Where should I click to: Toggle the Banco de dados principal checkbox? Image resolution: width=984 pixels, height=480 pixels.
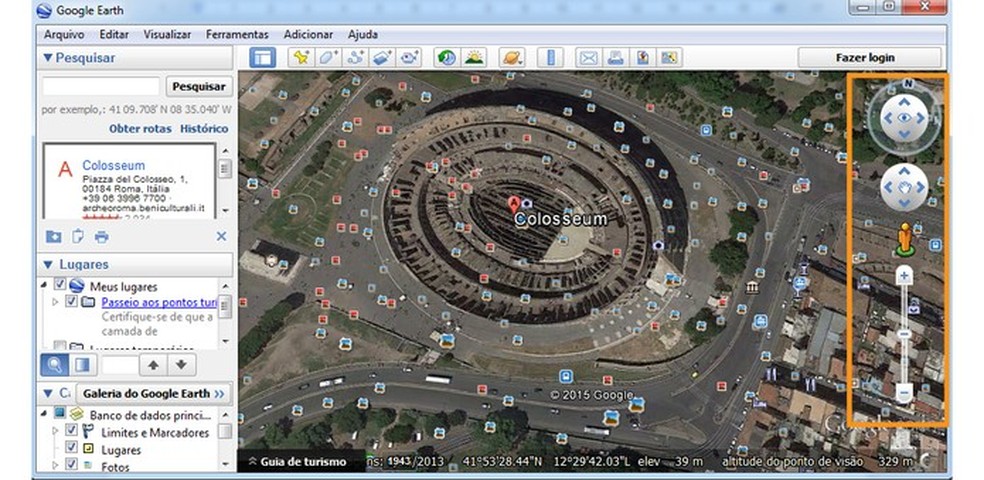coord(60,413)
